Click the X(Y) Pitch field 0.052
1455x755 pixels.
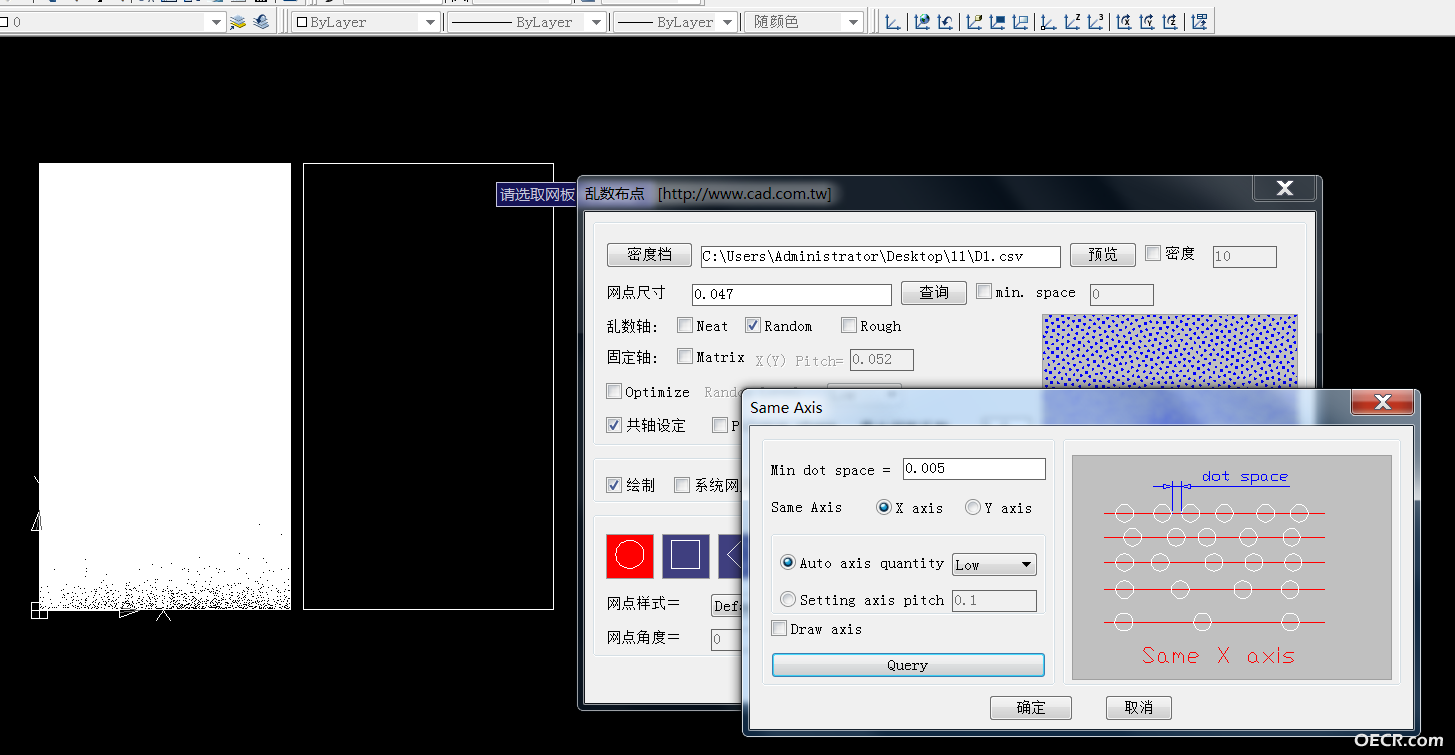[881, 360]
